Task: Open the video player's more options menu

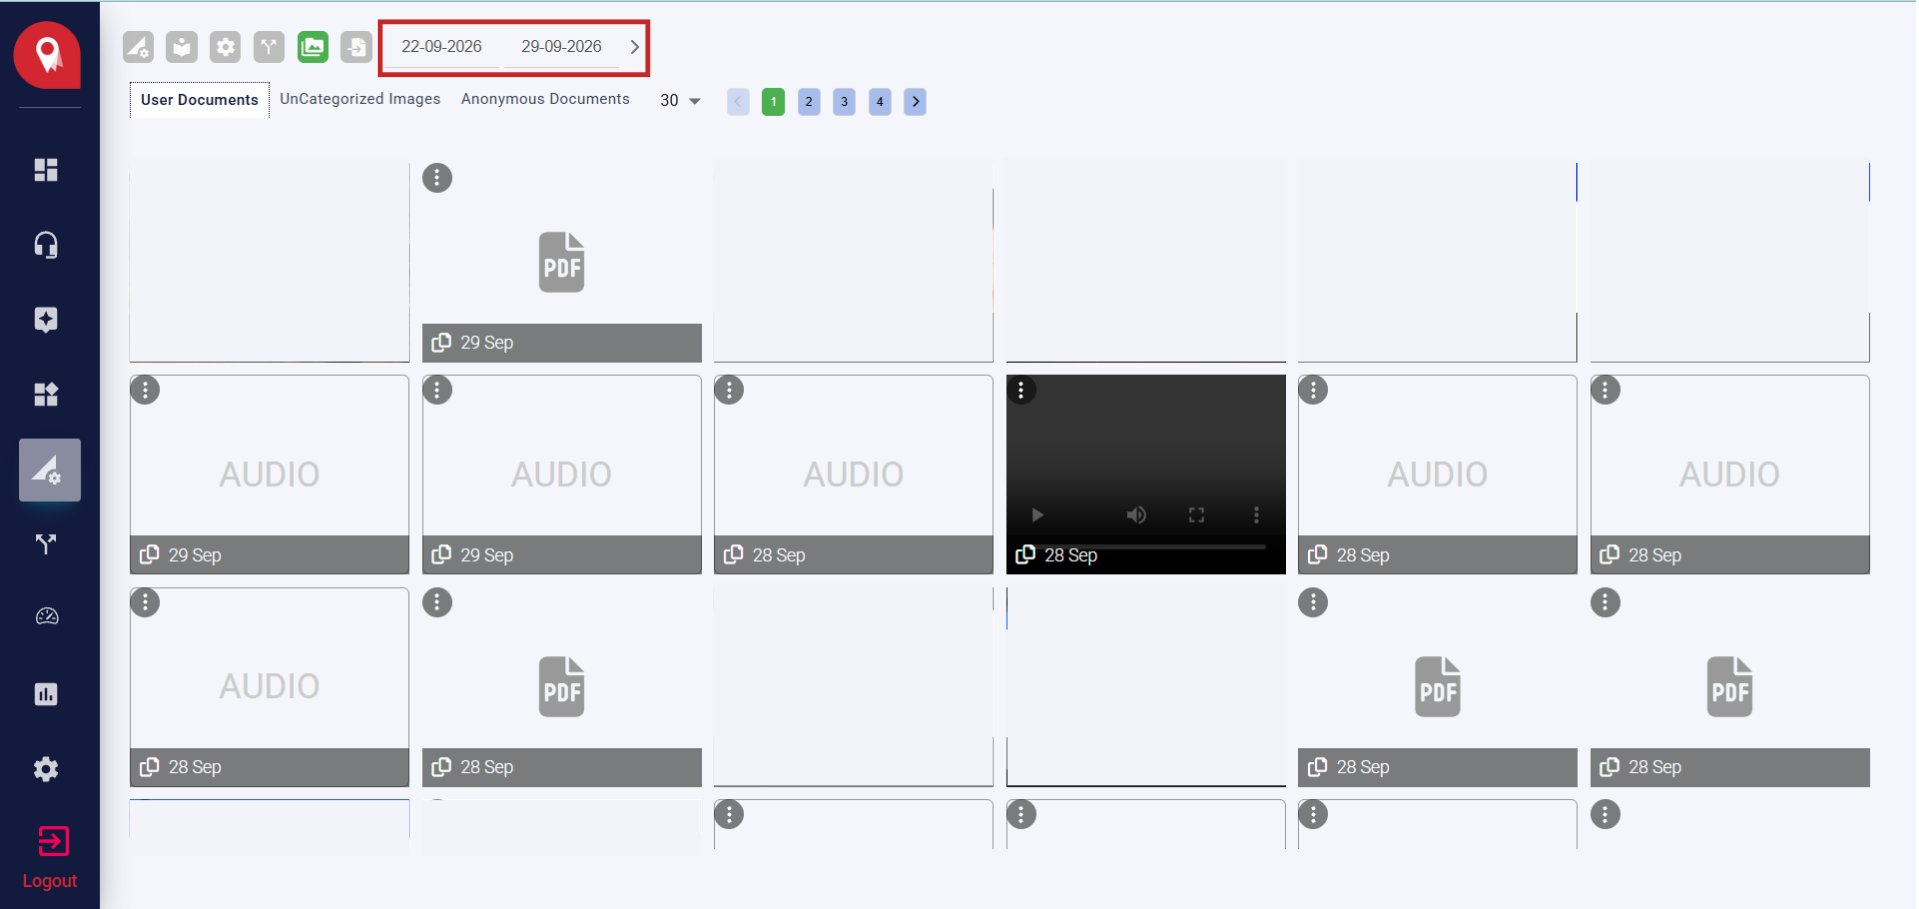Action: tap(1256, 515)
